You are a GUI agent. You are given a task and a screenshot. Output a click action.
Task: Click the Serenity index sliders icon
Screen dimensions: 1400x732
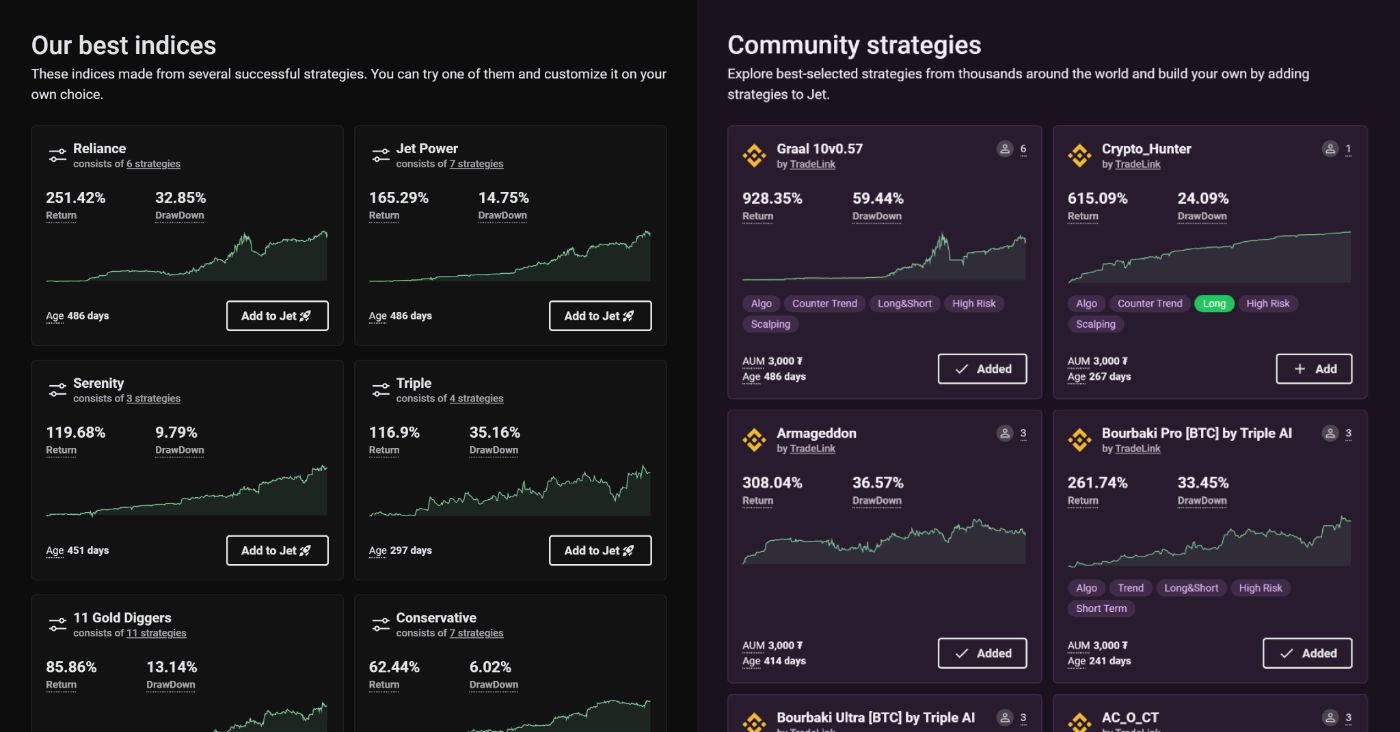pos(57,390)
